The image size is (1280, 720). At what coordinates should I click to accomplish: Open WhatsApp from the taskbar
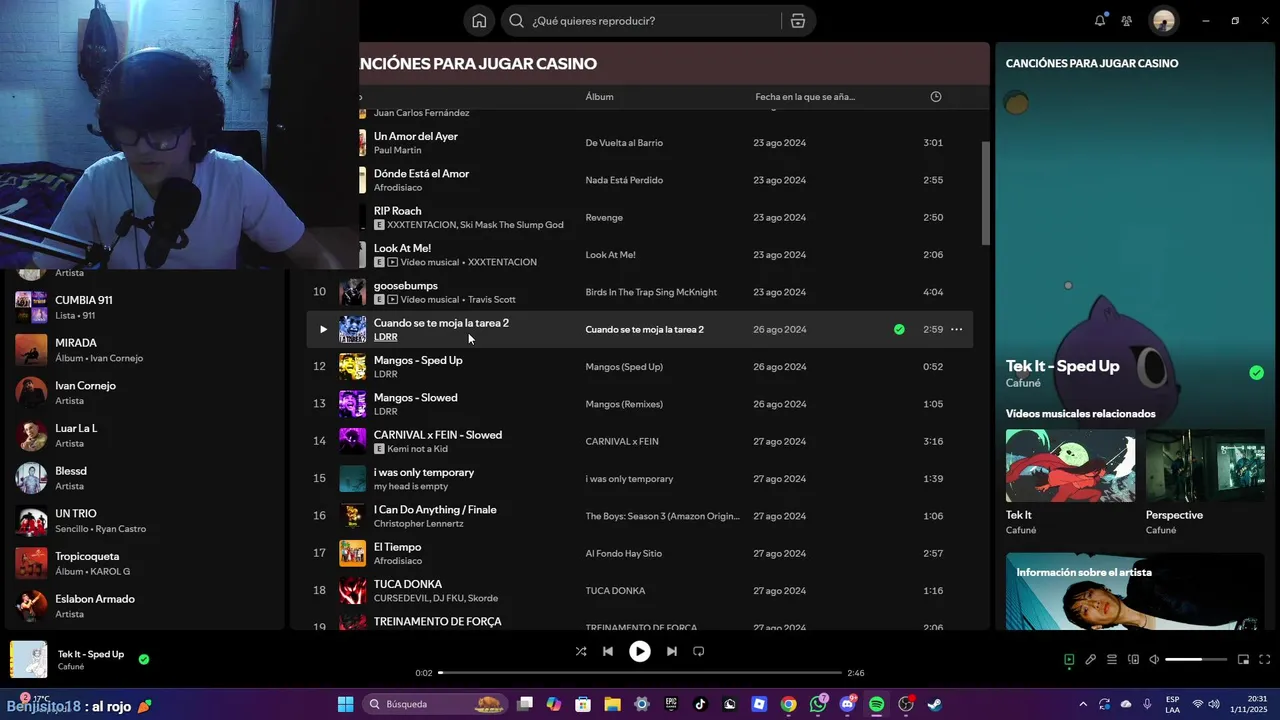pyautogui.click(x=819, y=704)
